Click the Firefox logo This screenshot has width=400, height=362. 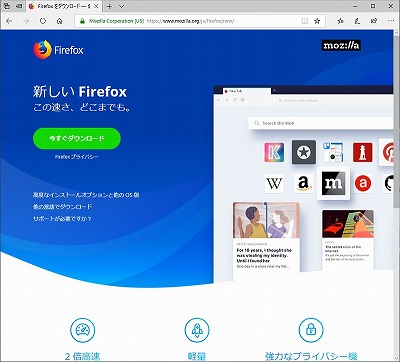pyautogui.click(x=58, y=50)
